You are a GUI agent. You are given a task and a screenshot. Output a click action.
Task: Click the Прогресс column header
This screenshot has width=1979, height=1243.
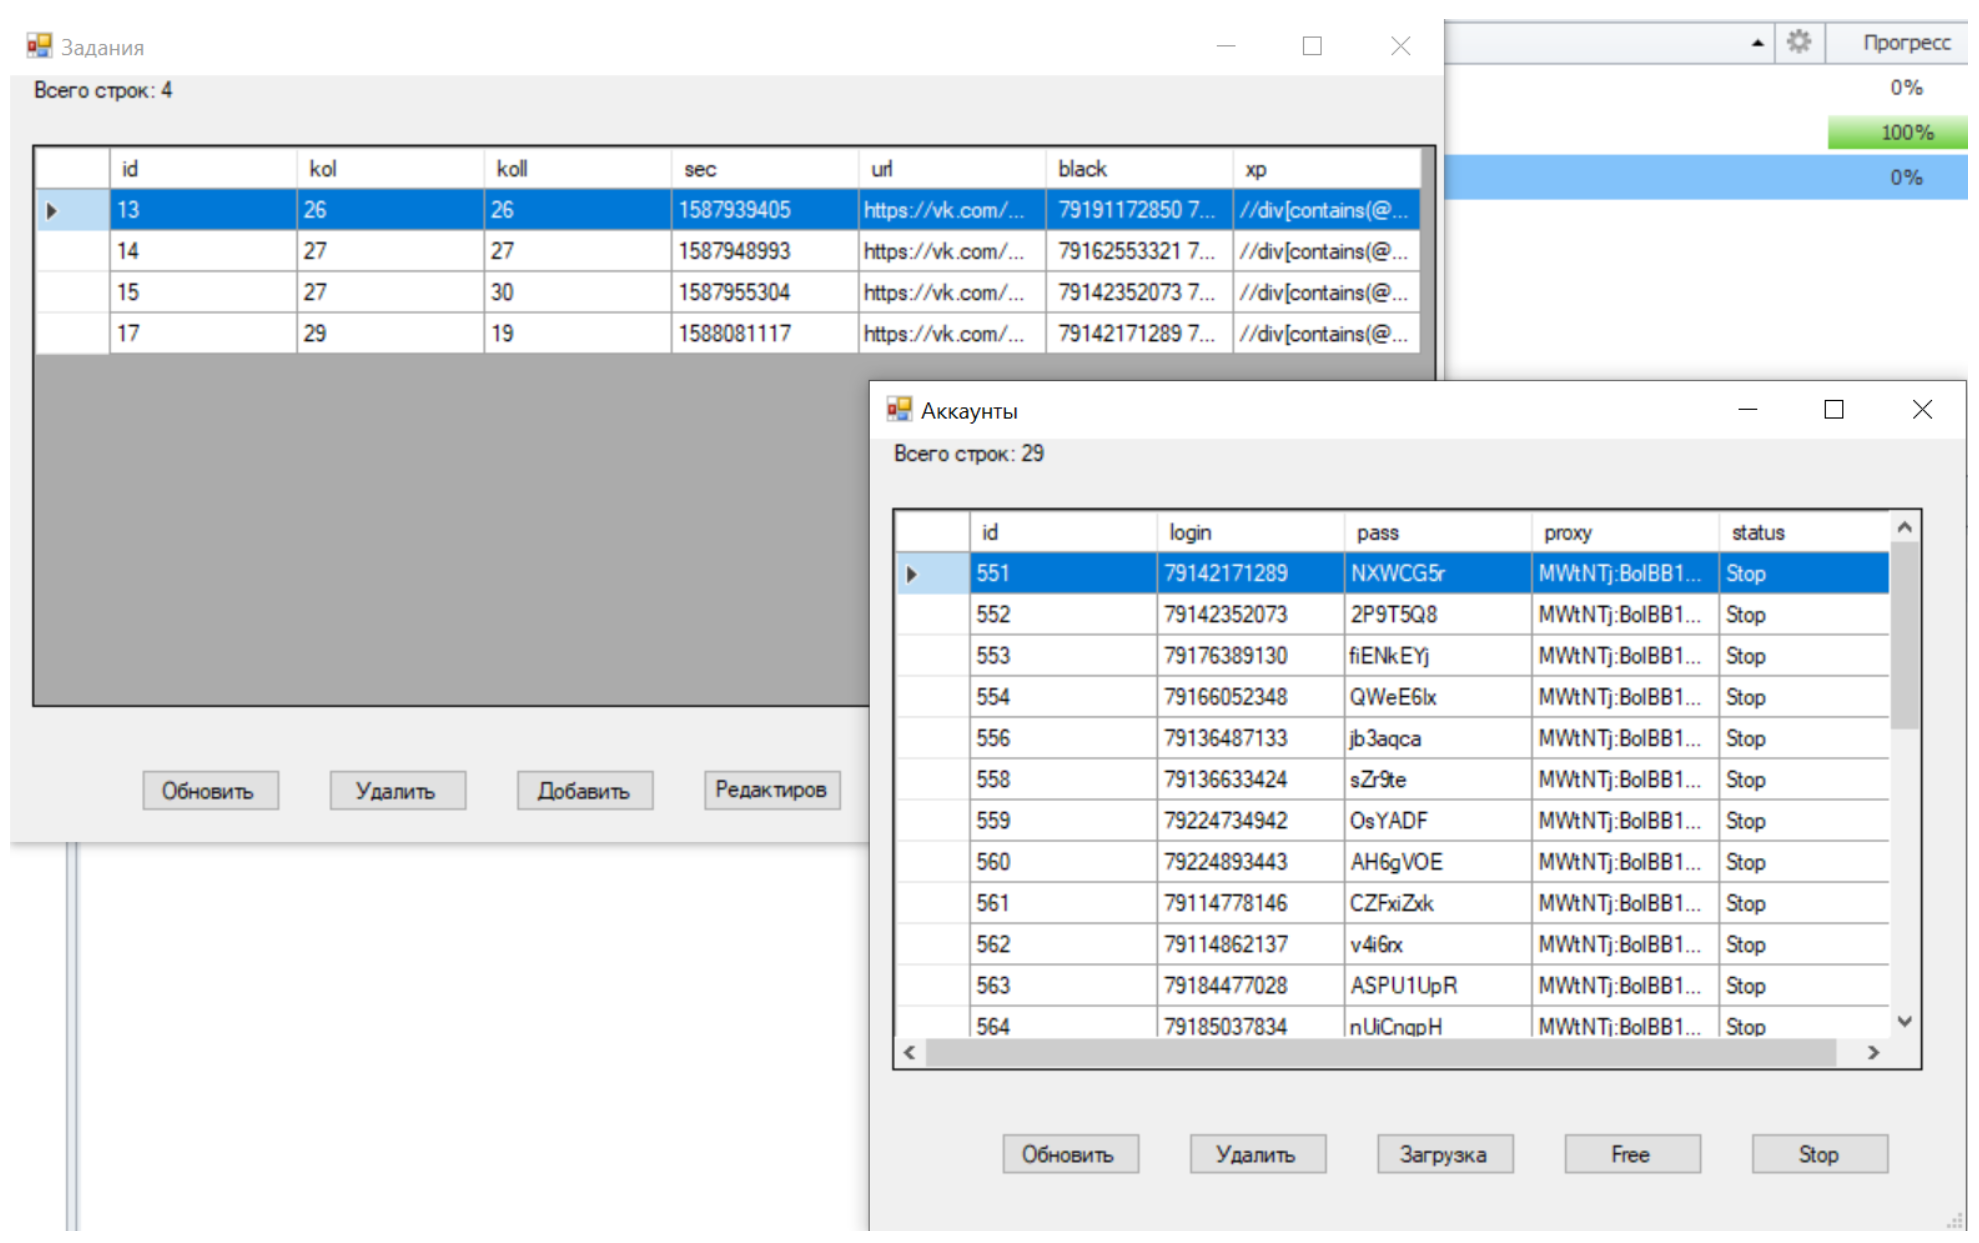point(1905,43)
